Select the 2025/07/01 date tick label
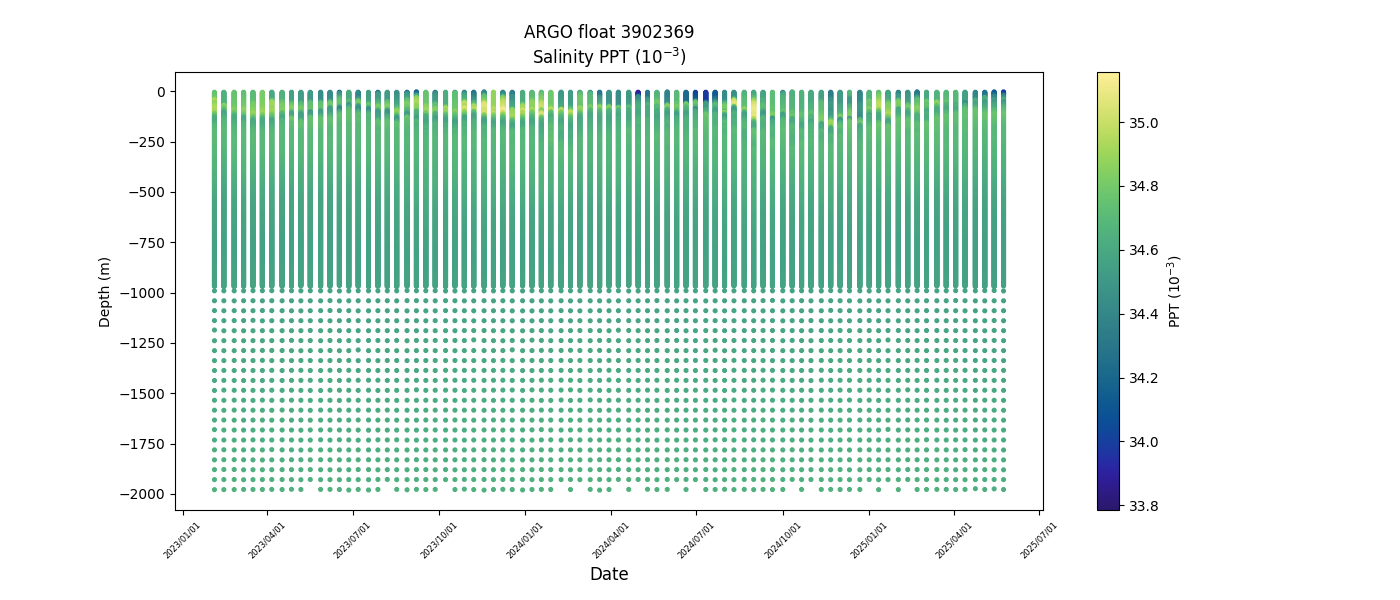This screenshot has width=1400, height=600. 1040,539
